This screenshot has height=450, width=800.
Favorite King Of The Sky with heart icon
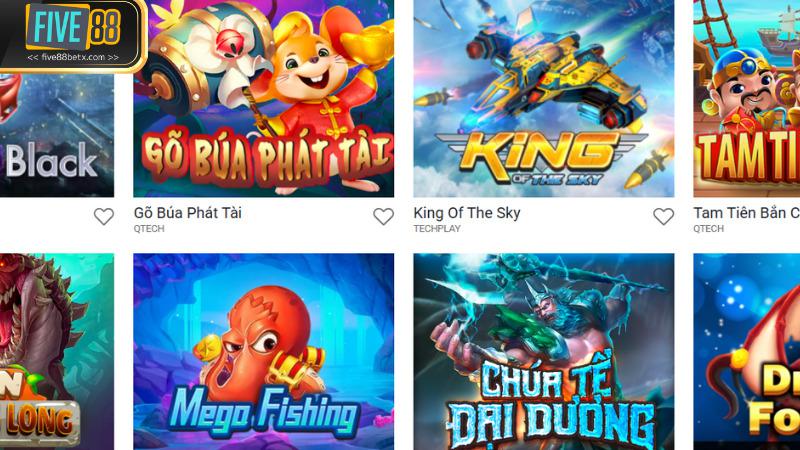pos(663,216)
